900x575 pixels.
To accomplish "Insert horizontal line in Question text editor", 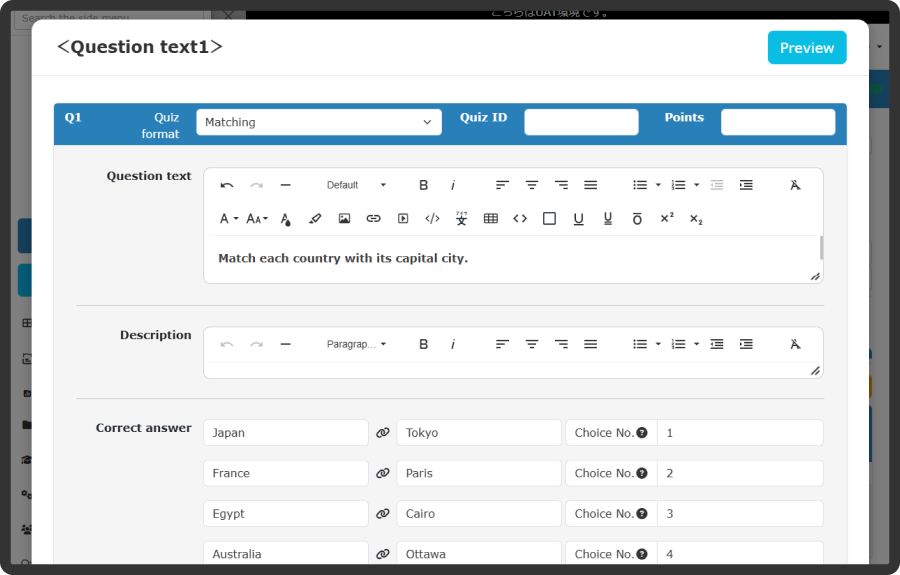I will [x=285, y=185].
